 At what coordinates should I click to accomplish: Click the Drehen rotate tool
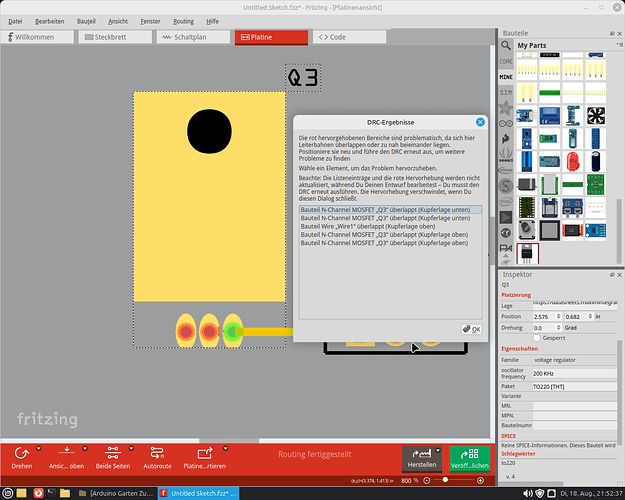[x=22, y=458]
